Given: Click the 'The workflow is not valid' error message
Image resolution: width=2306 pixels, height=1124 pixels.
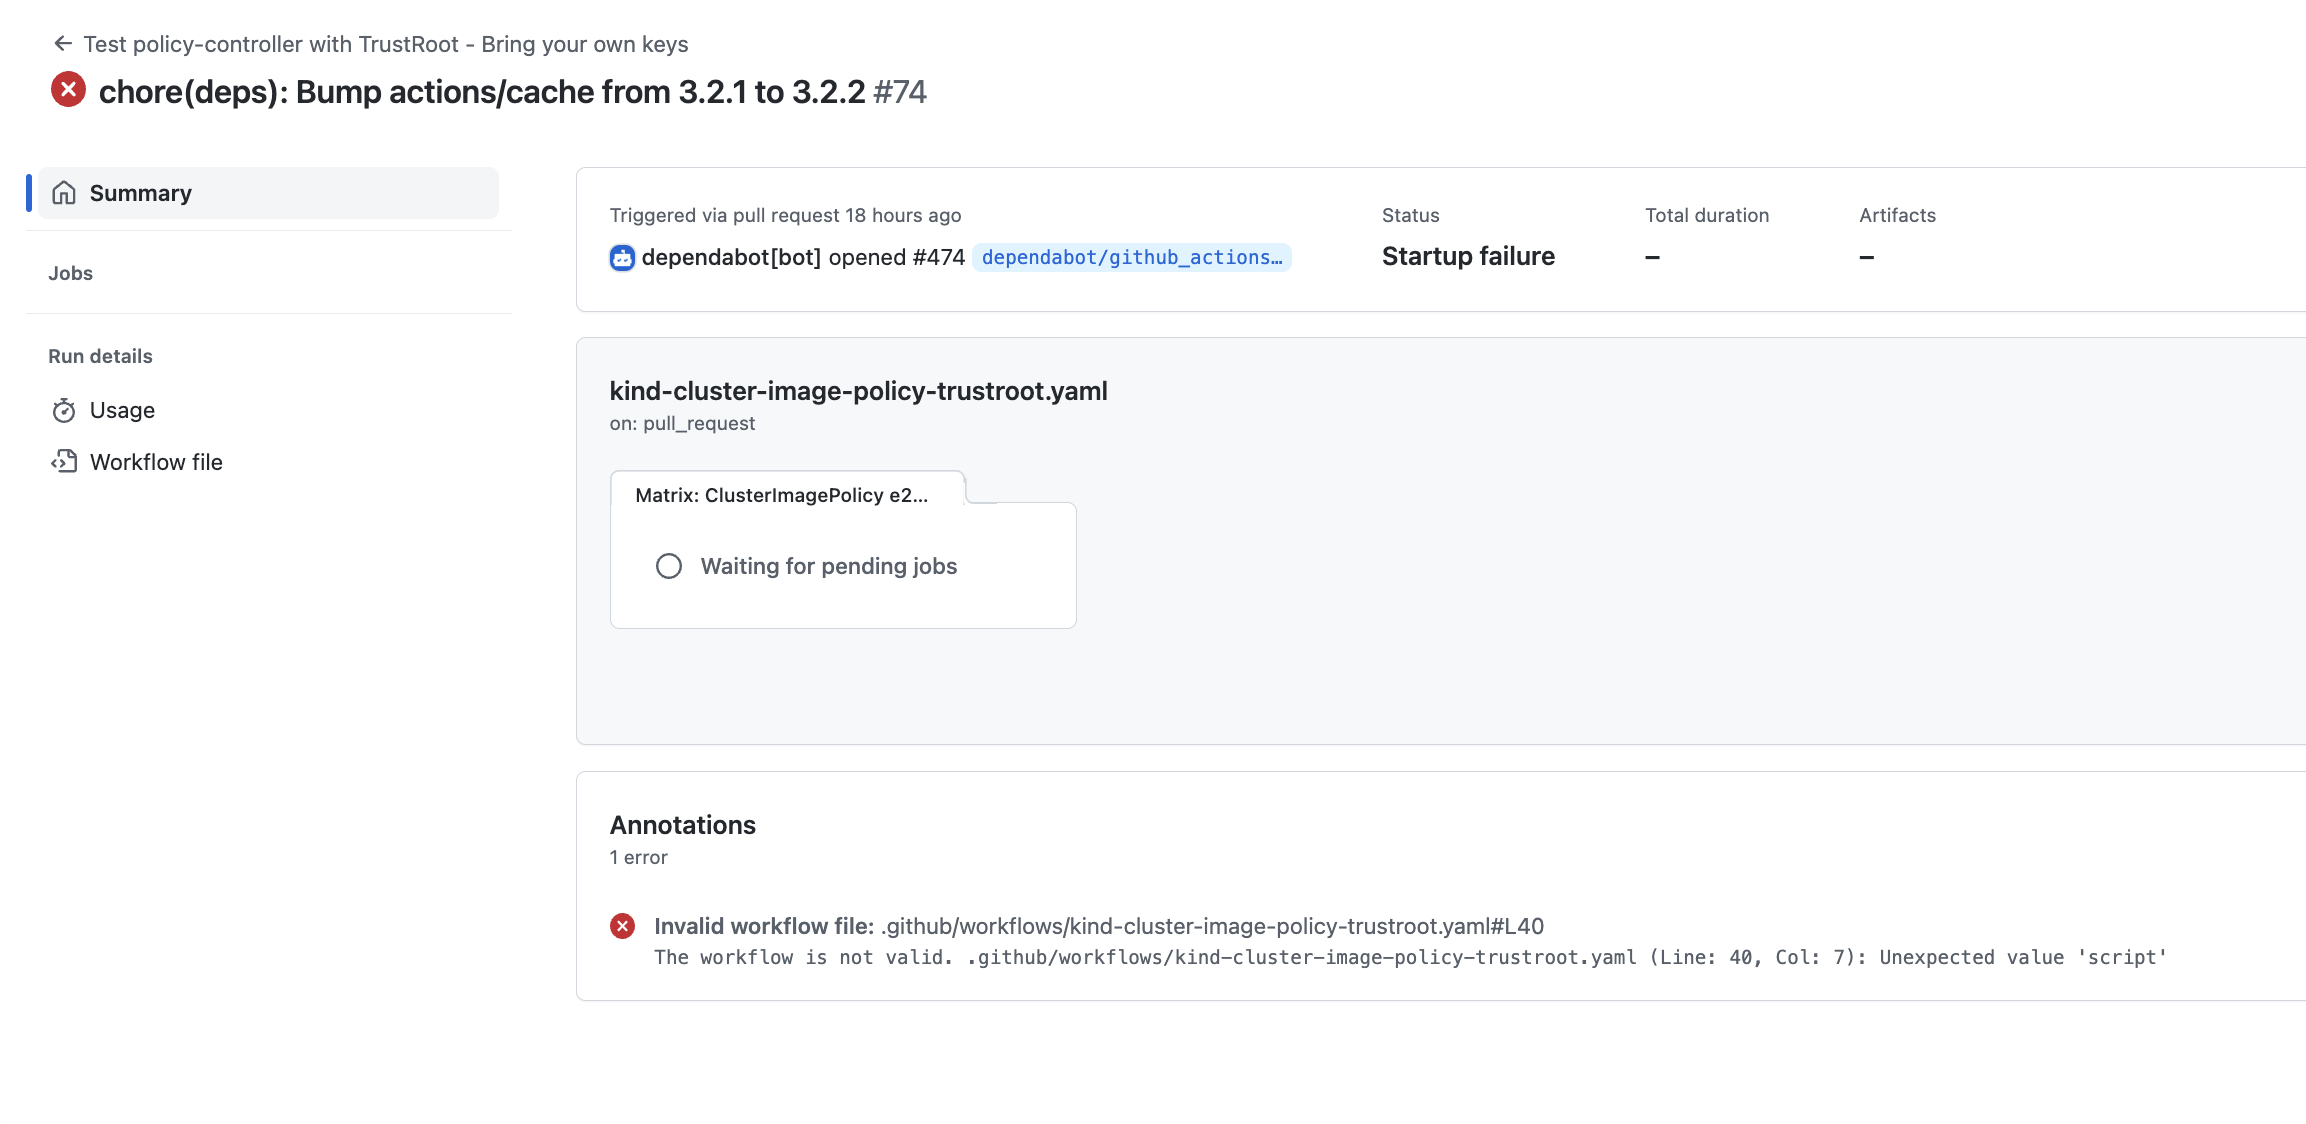Looking at the screenshot, I should pyautogui.click(x=1411, y=957).
